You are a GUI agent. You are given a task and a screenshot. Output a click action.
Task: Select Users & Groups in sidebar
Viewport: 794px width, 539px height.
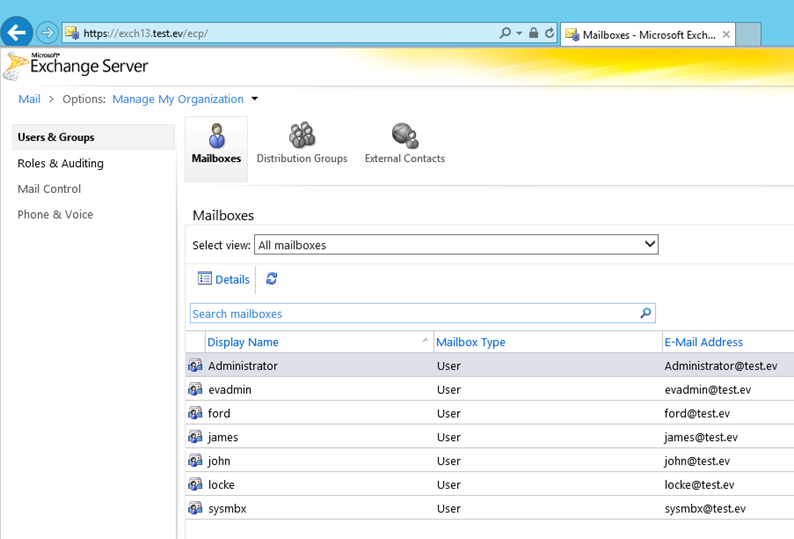point(93,137)
